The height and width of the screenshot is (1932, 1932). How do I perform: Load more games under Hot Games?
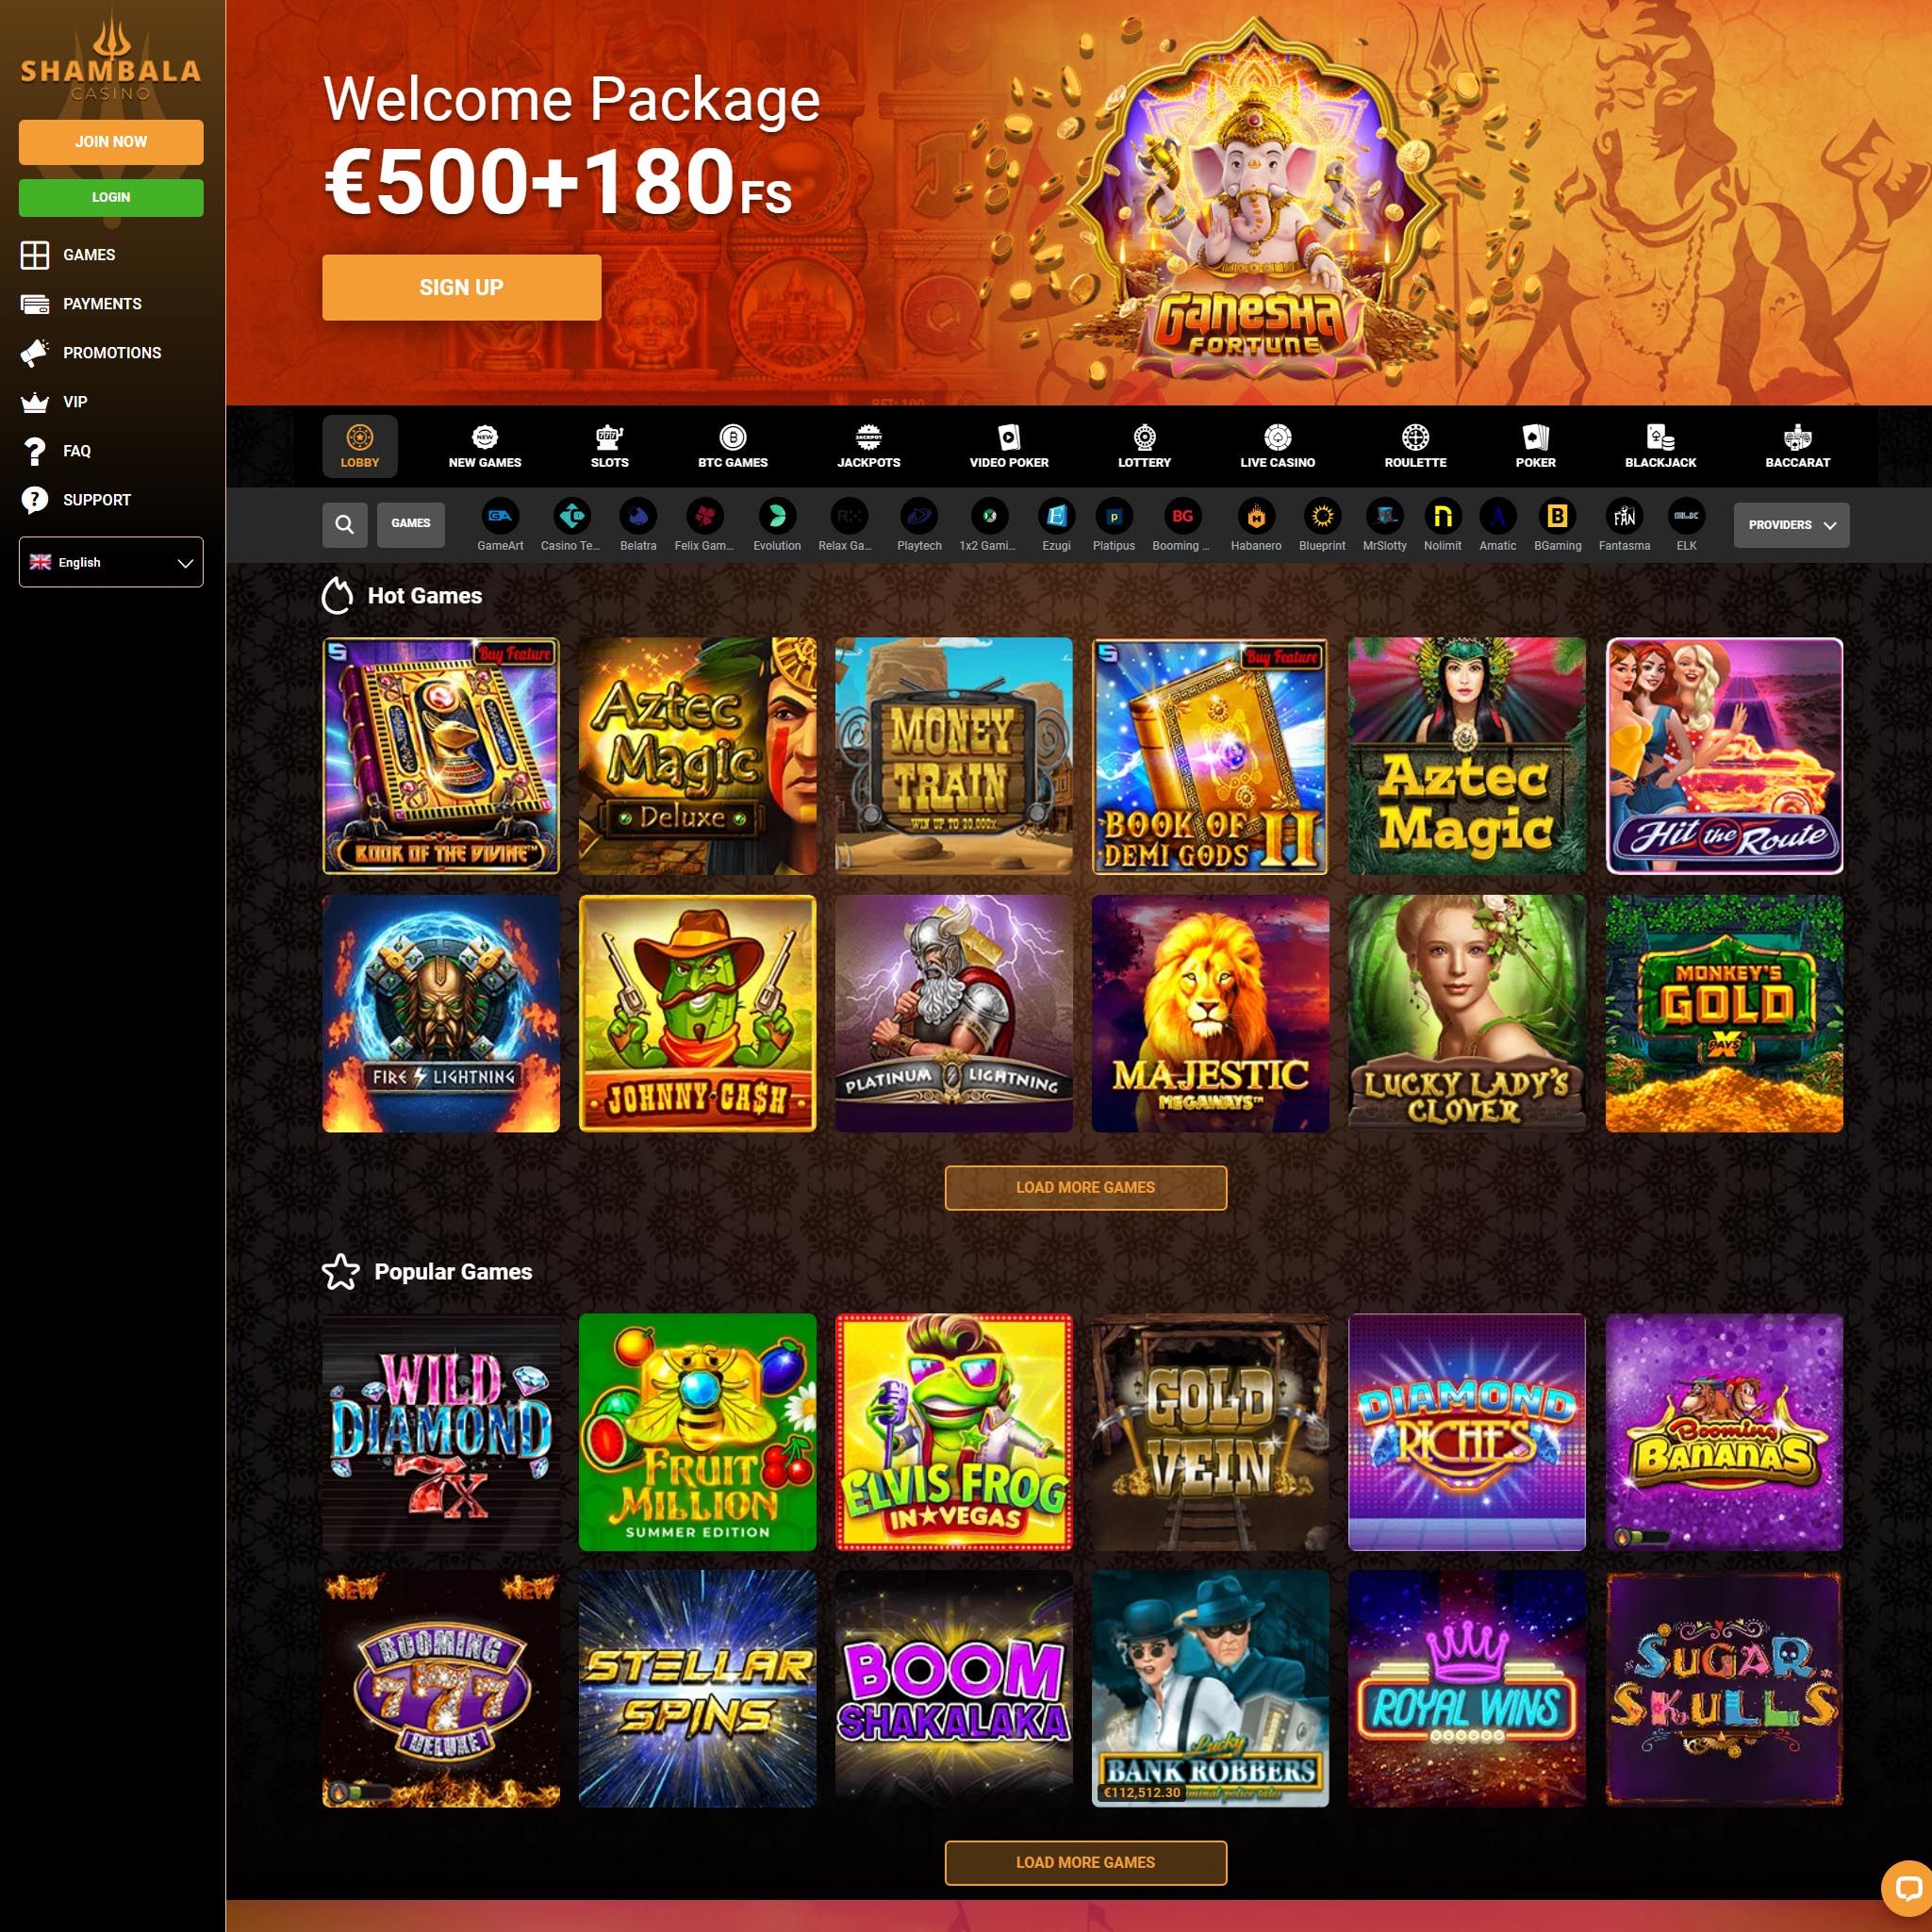[1085, 1187]
